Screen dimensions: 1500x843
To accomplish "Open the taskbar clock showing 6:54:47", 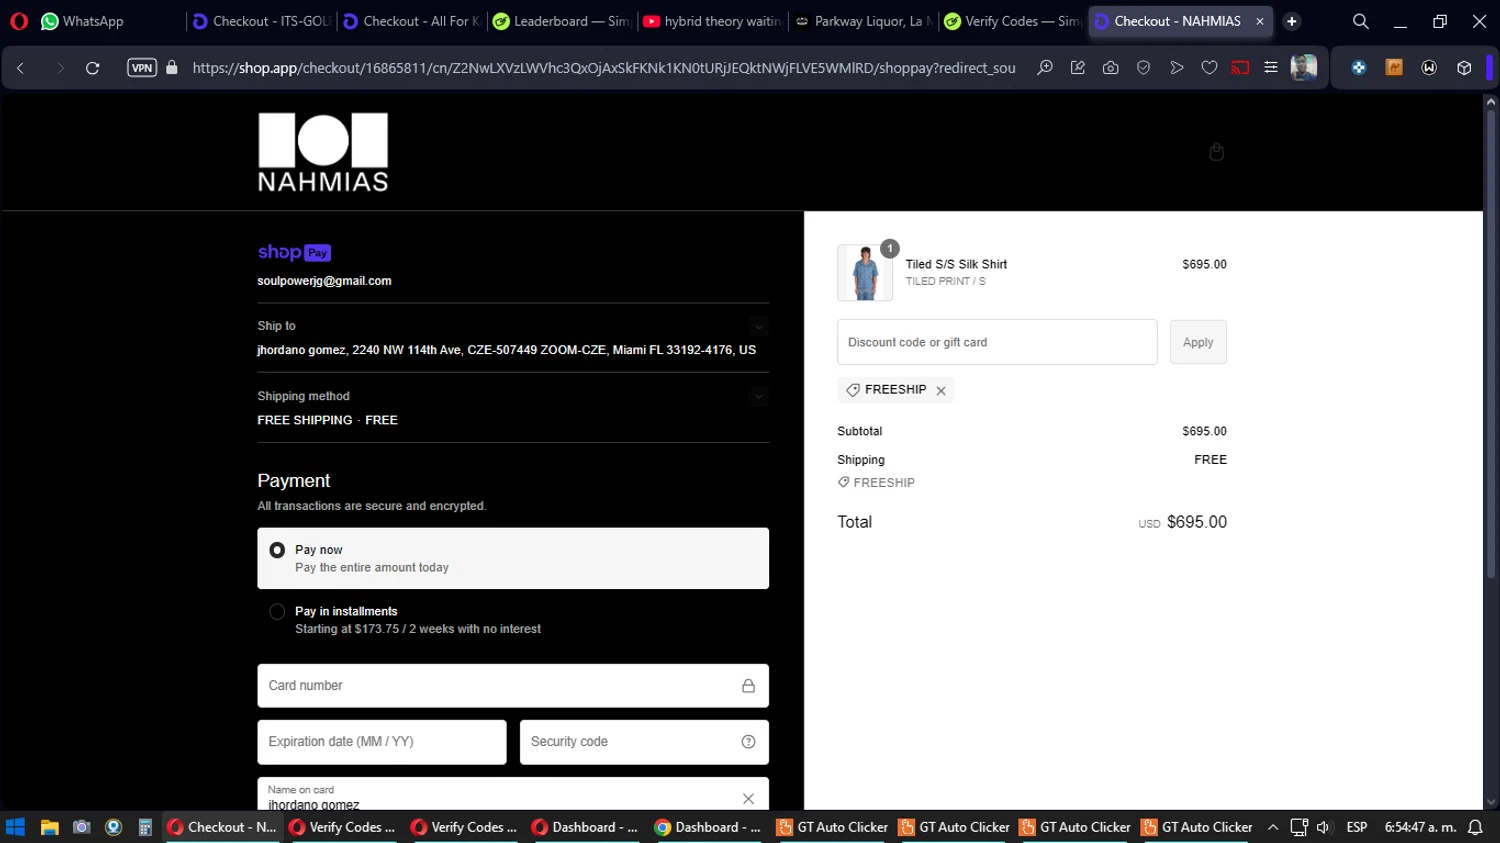I will (x=1420, y=827).
